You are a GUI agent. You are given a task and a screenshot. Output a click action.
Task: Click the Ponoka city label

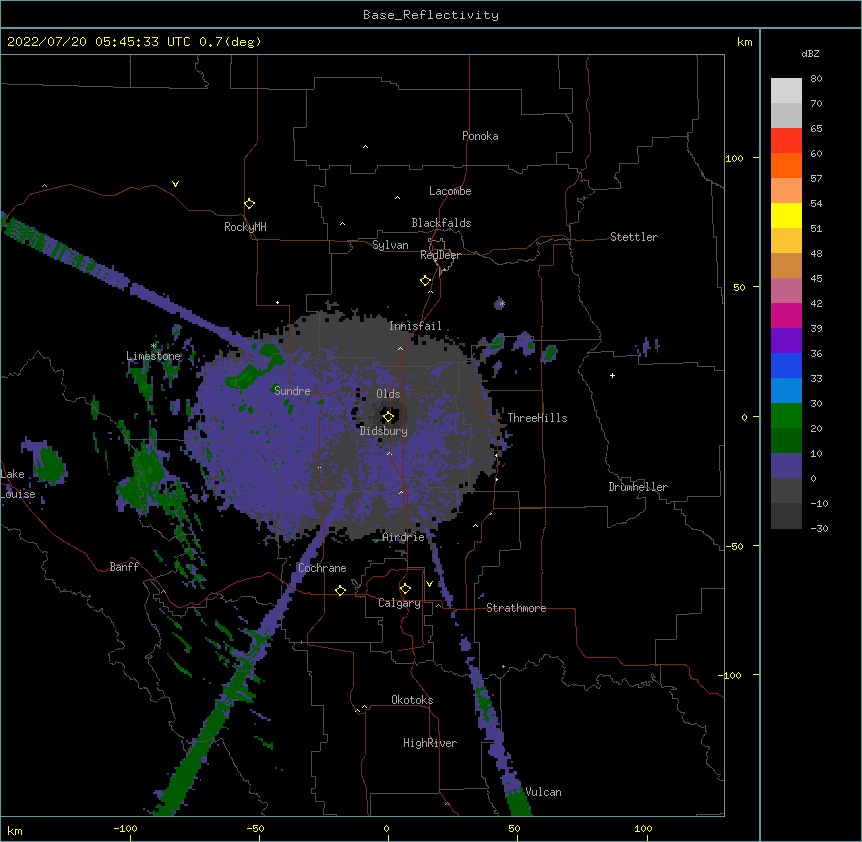tap(480, 136)
